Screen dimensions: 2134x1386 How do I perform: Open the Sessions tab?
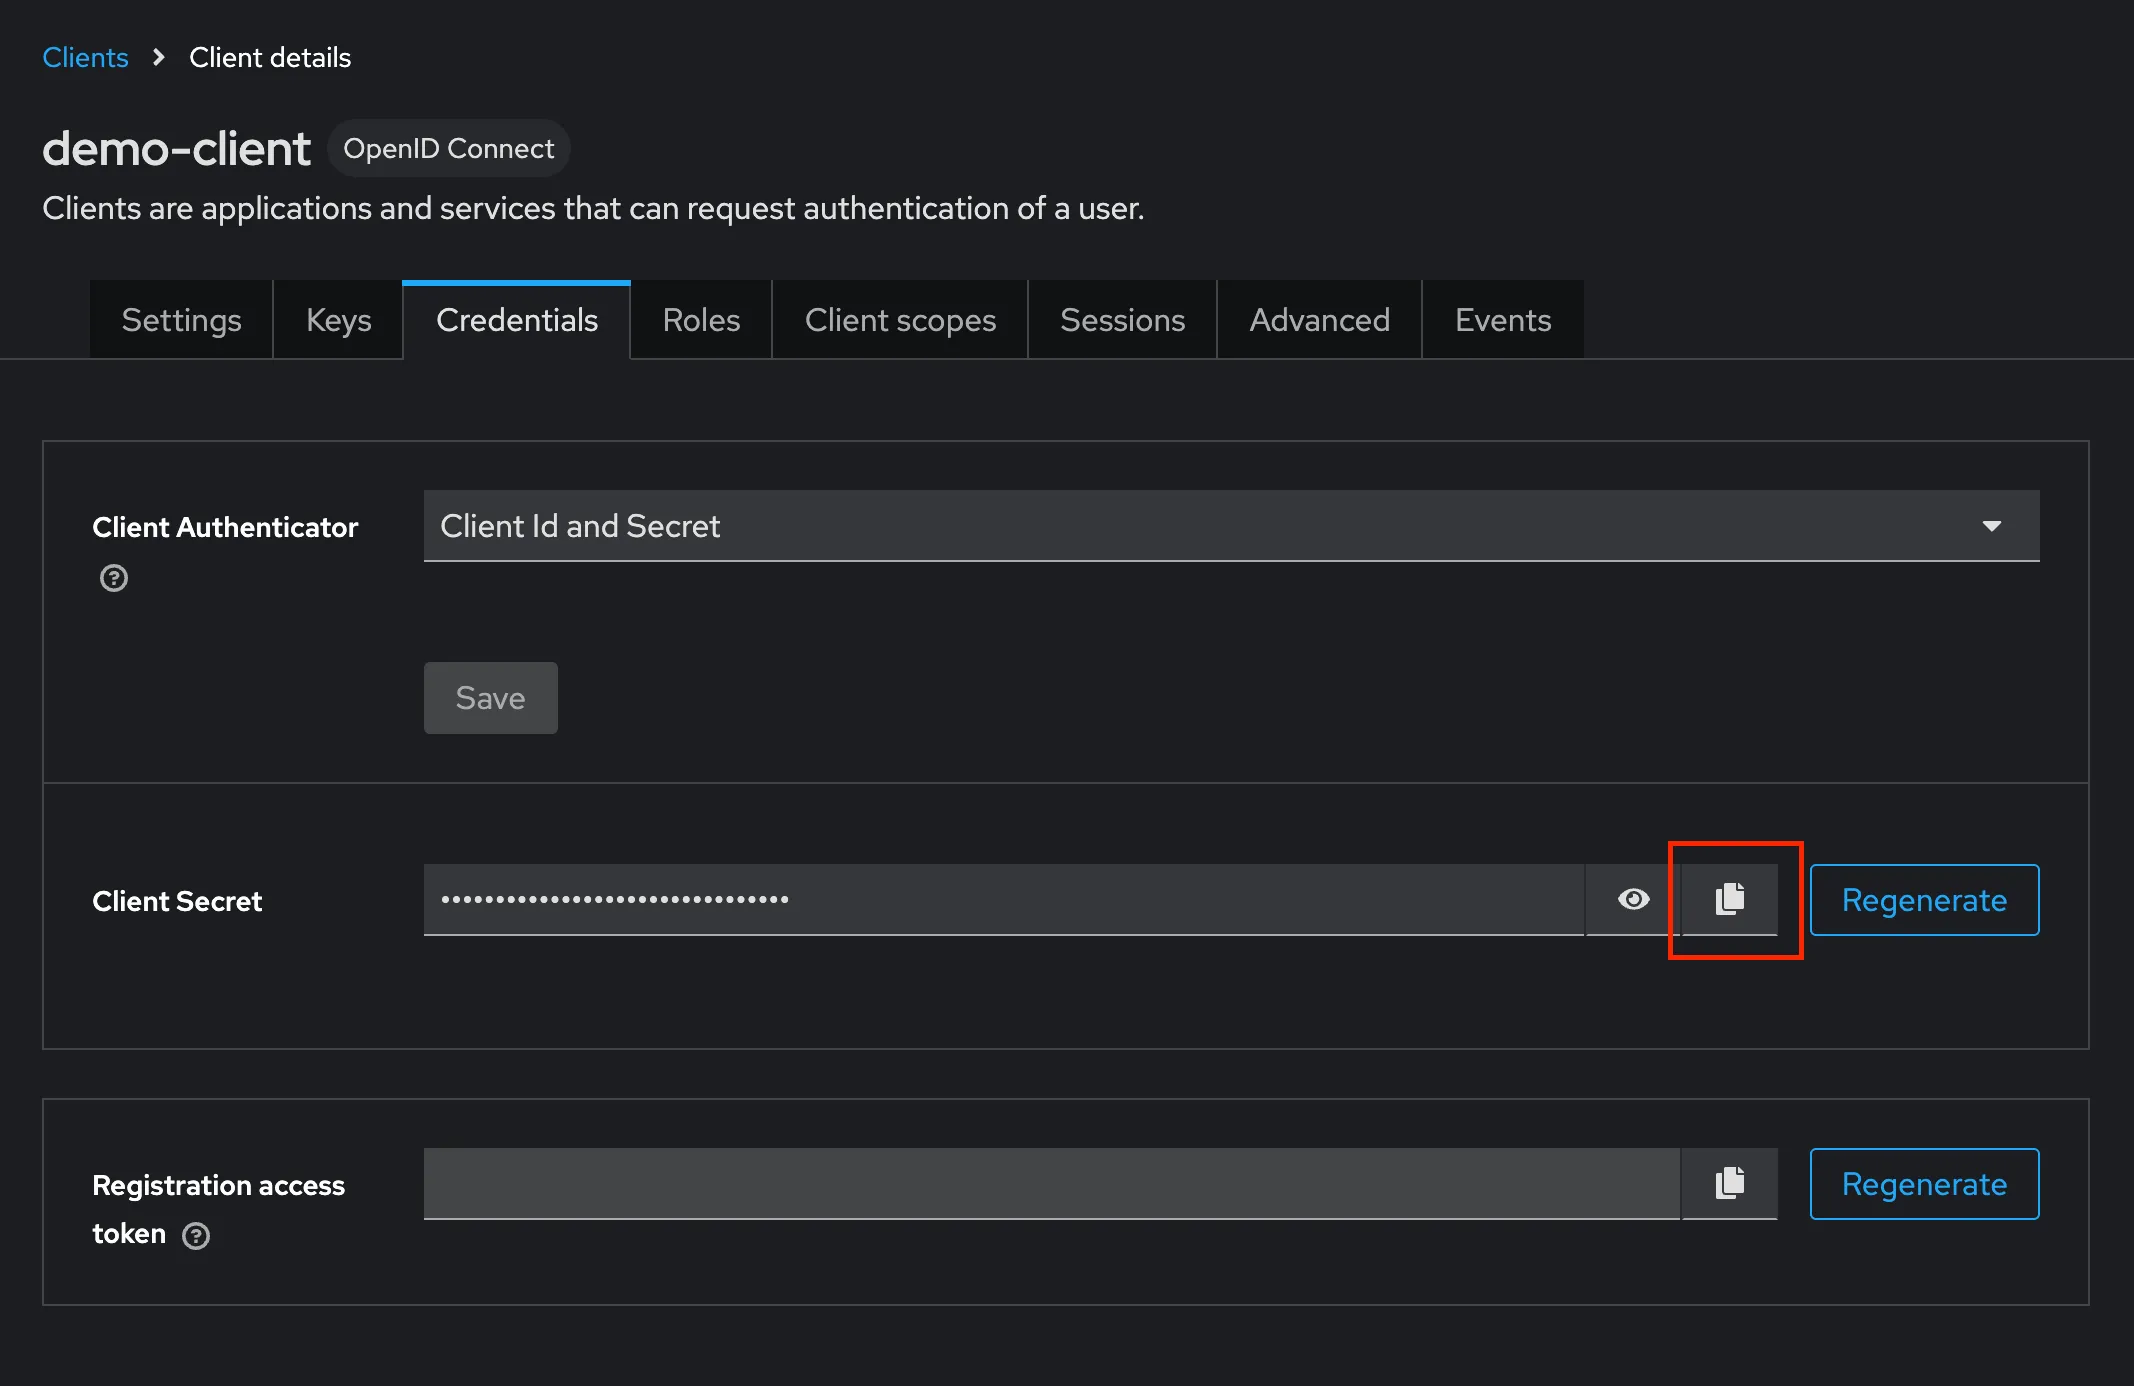click(x=1122, y=319)
